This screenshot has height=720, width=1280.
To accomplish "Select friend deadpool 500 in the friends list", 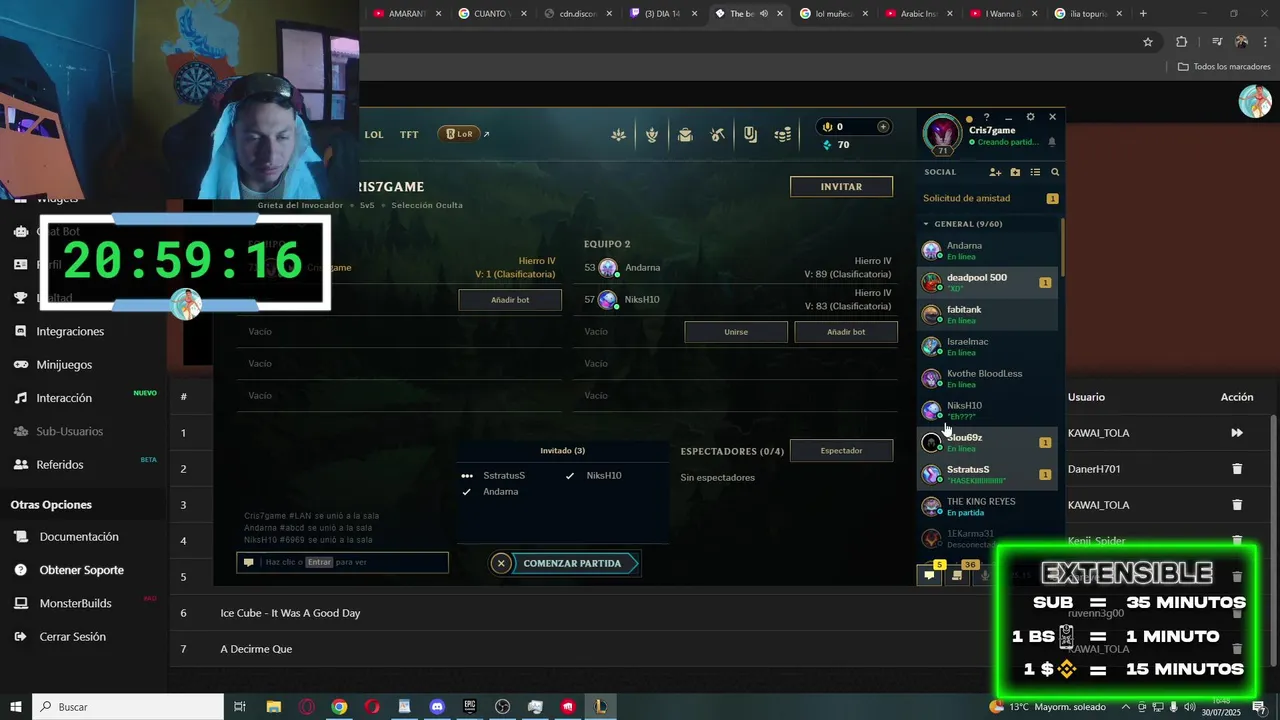I will (x=987, y=282).
